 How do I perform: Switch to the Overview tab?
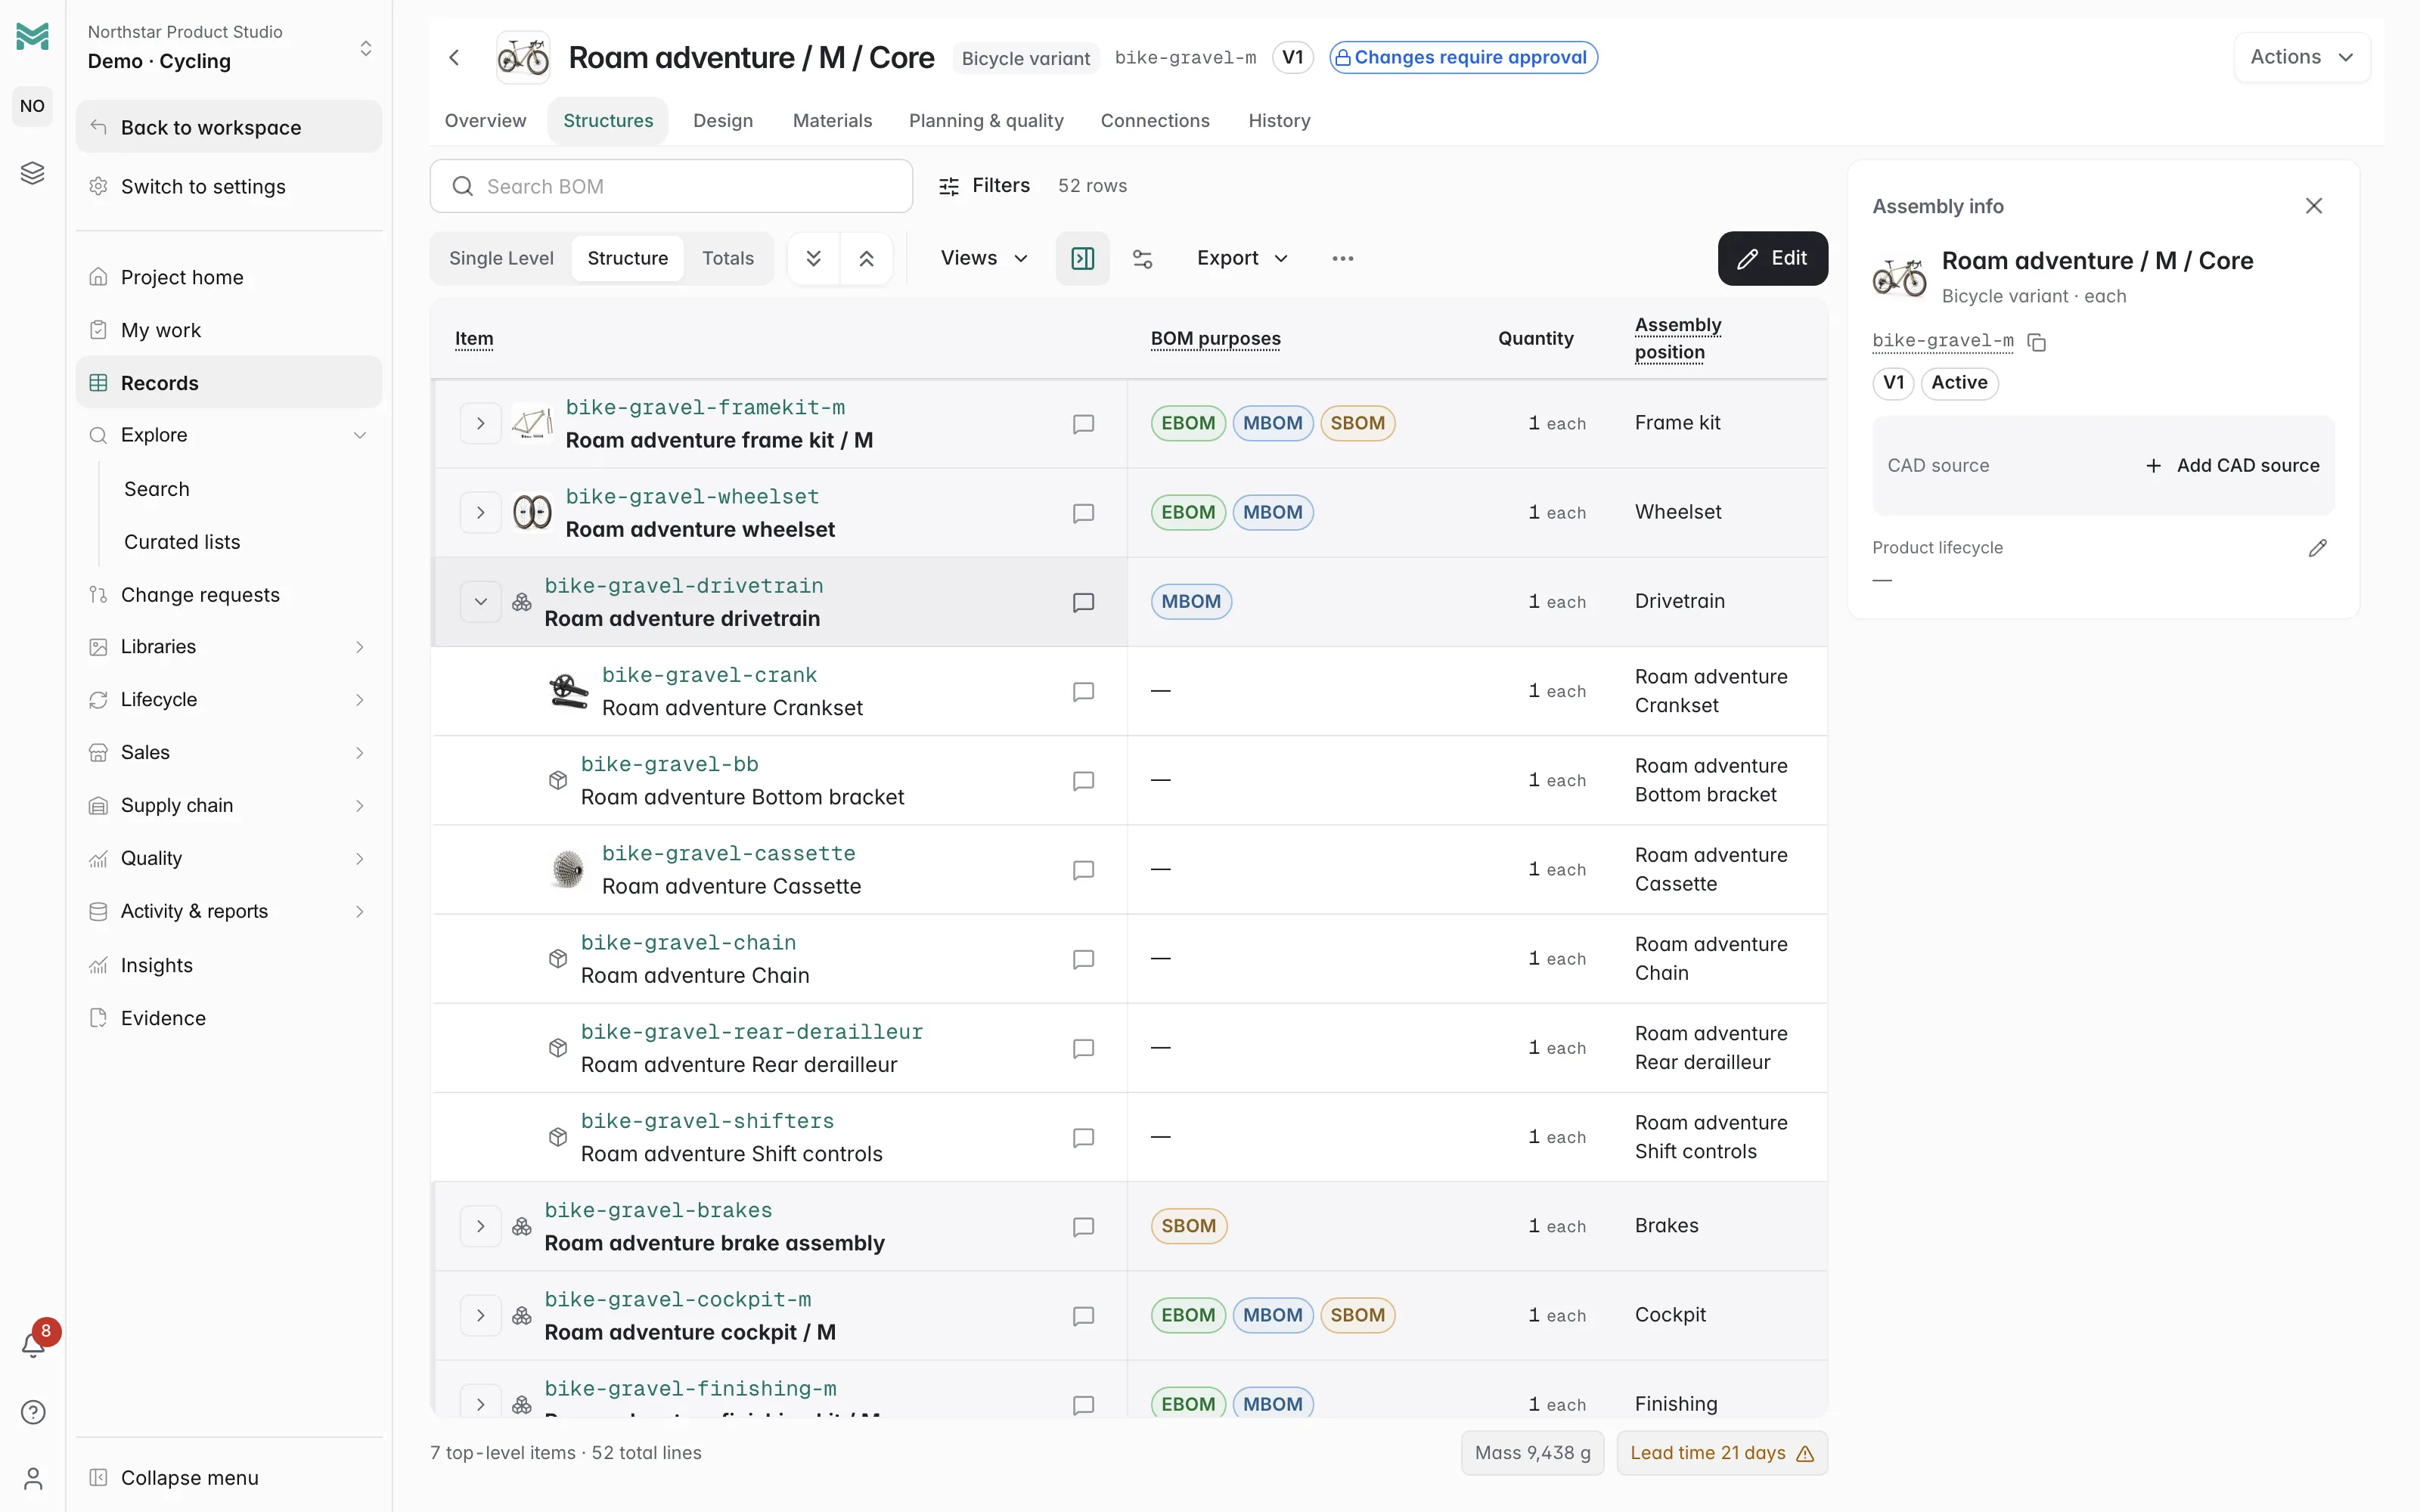coord(485,121)
